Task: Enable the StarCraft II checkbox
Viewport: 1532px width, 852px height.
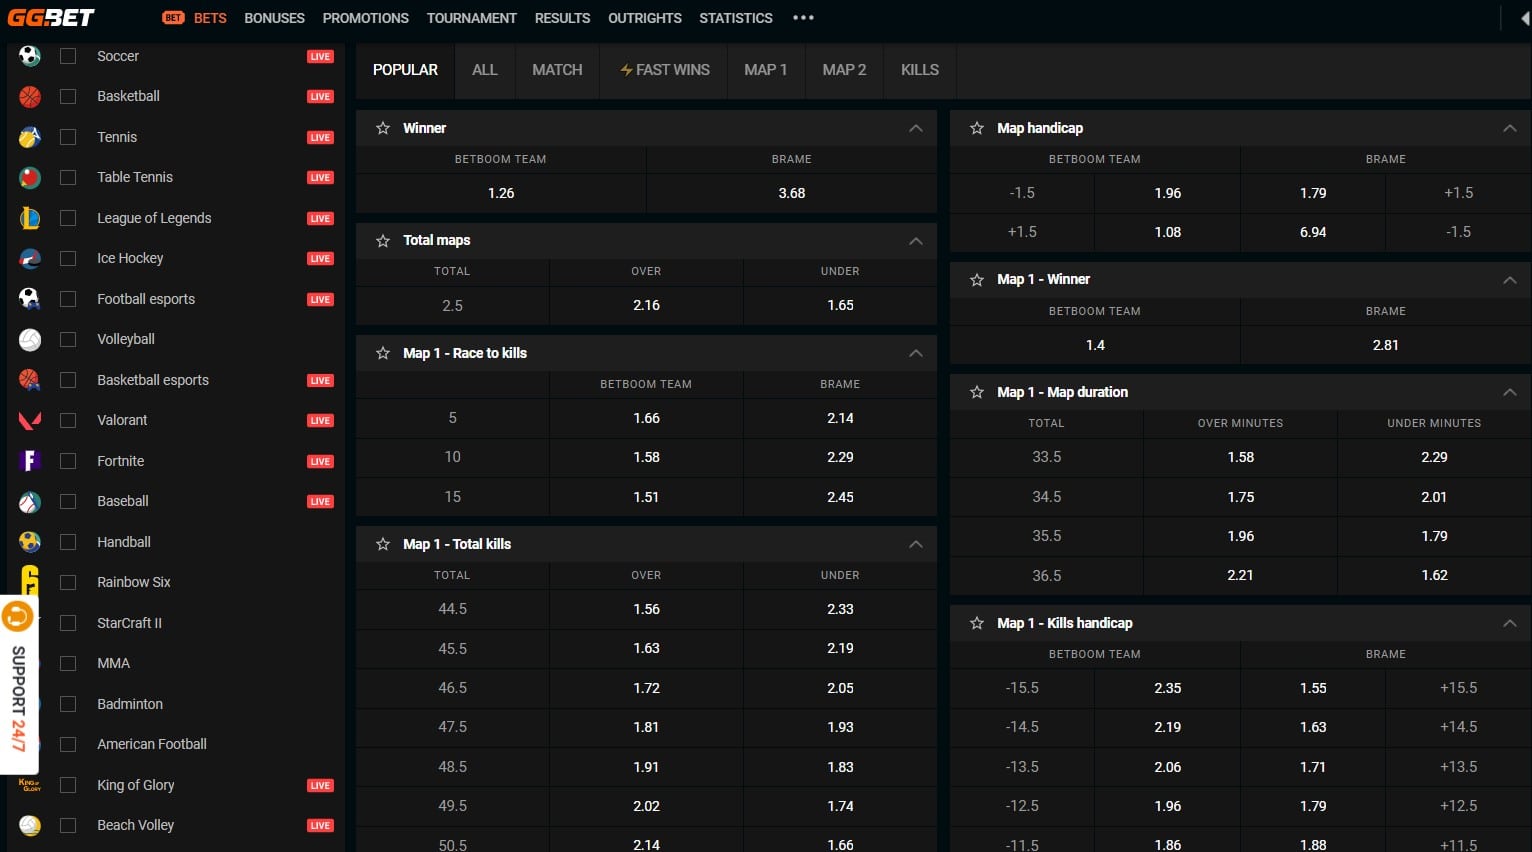Action: point(68,623)
